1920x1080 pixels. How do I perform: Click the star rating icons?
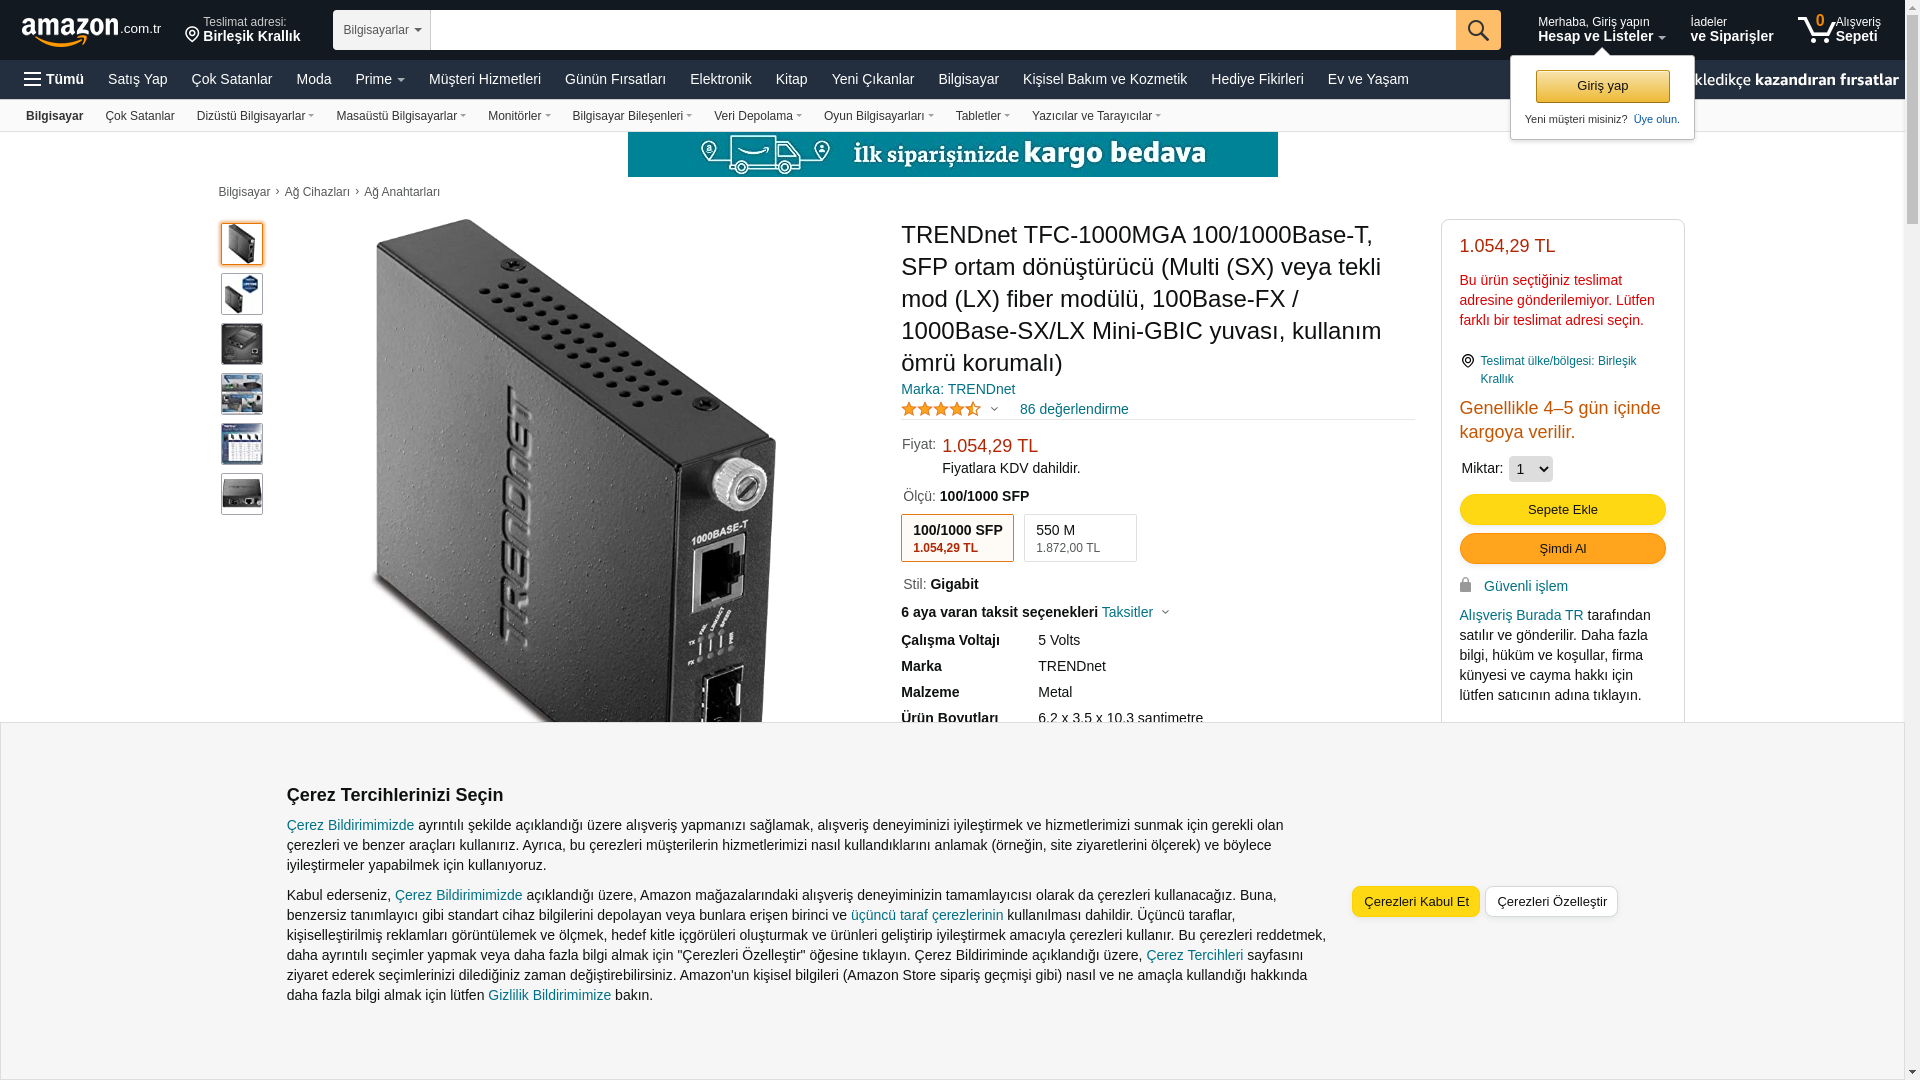click(x=941, y=409)
